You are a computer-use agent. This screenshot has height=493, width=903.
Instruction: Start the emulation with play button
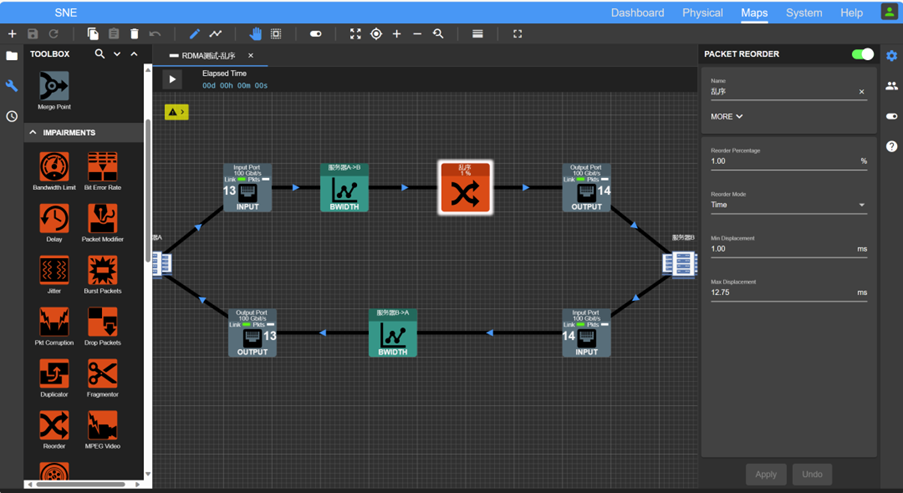click(x=172, y=79)
